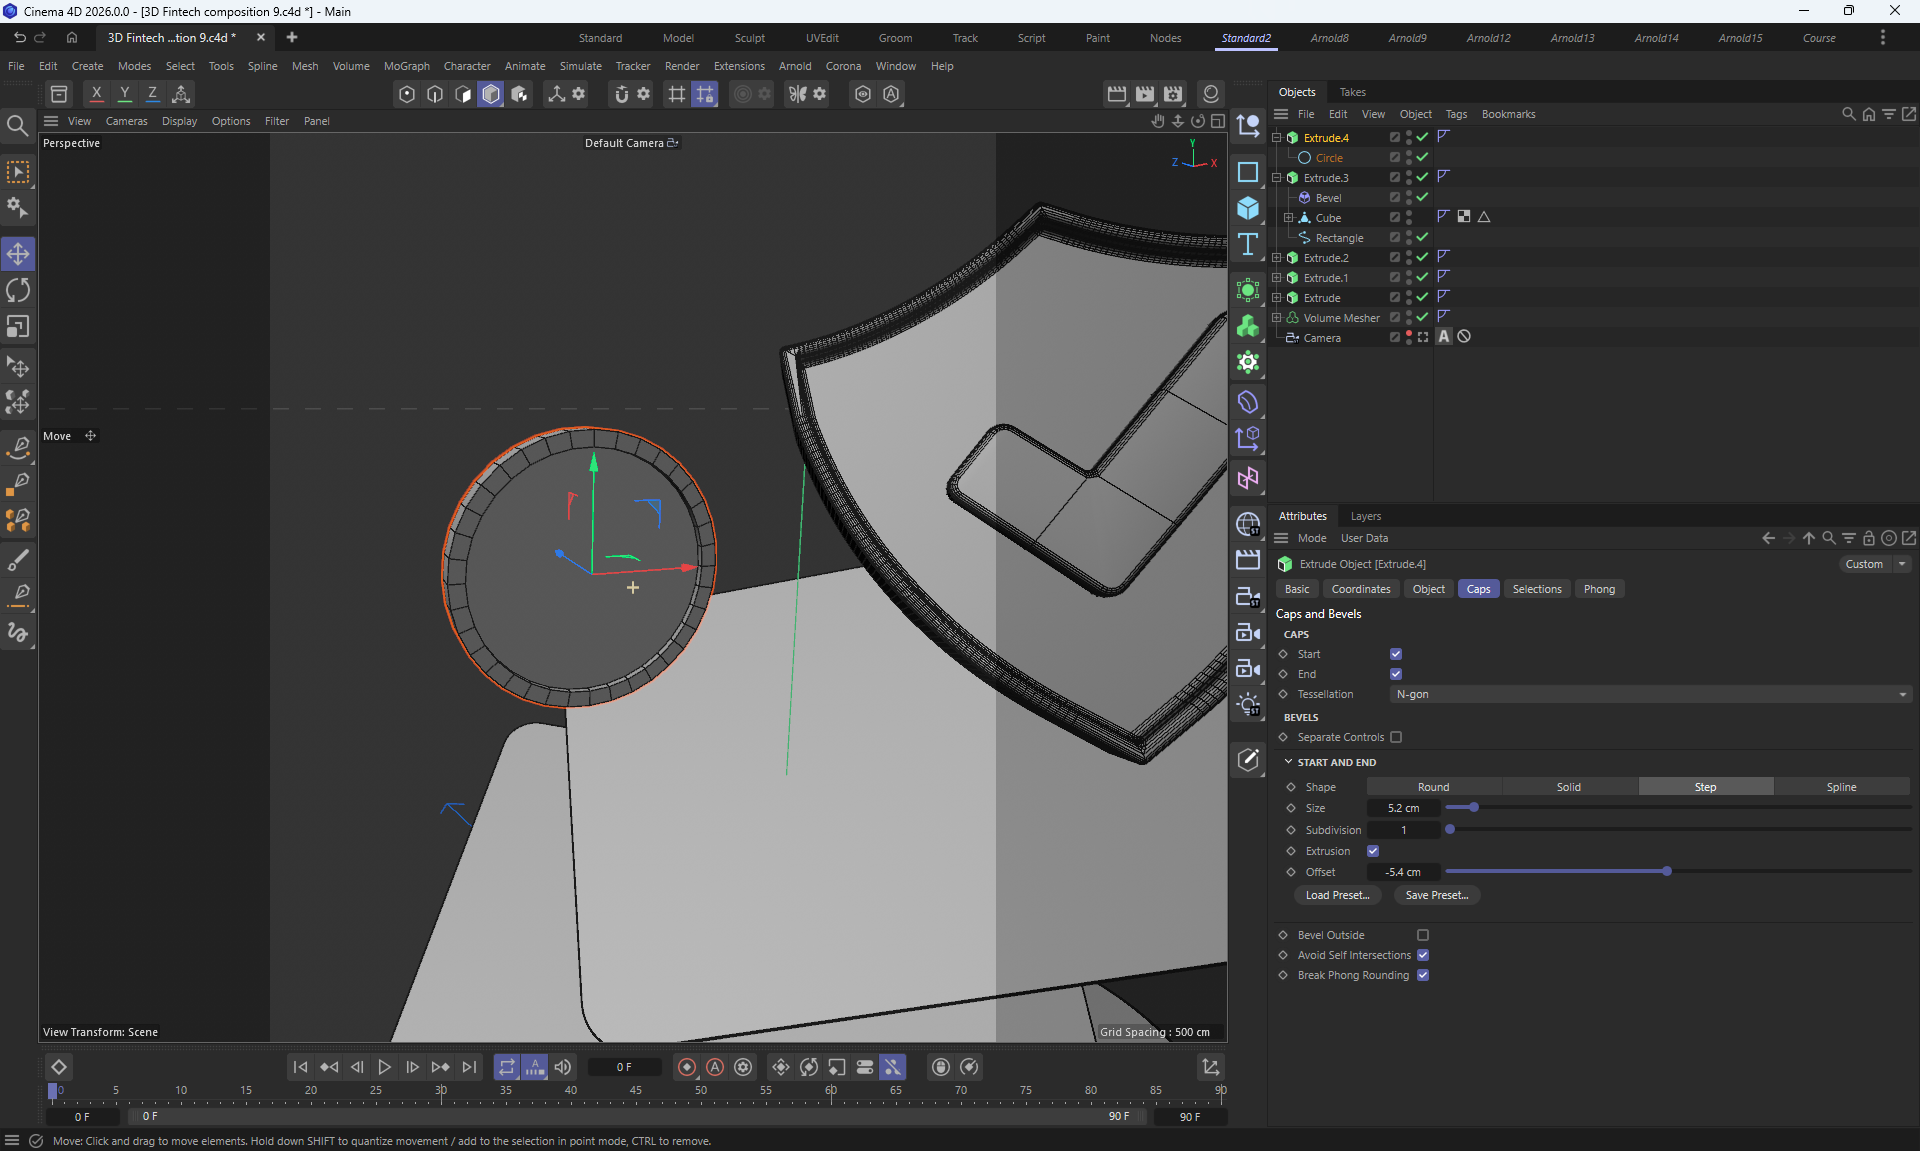The width and height of the screenshot is (1920, 1151).
Task: Click the Record Active Objects button
Action: [x=686, y=1067]
